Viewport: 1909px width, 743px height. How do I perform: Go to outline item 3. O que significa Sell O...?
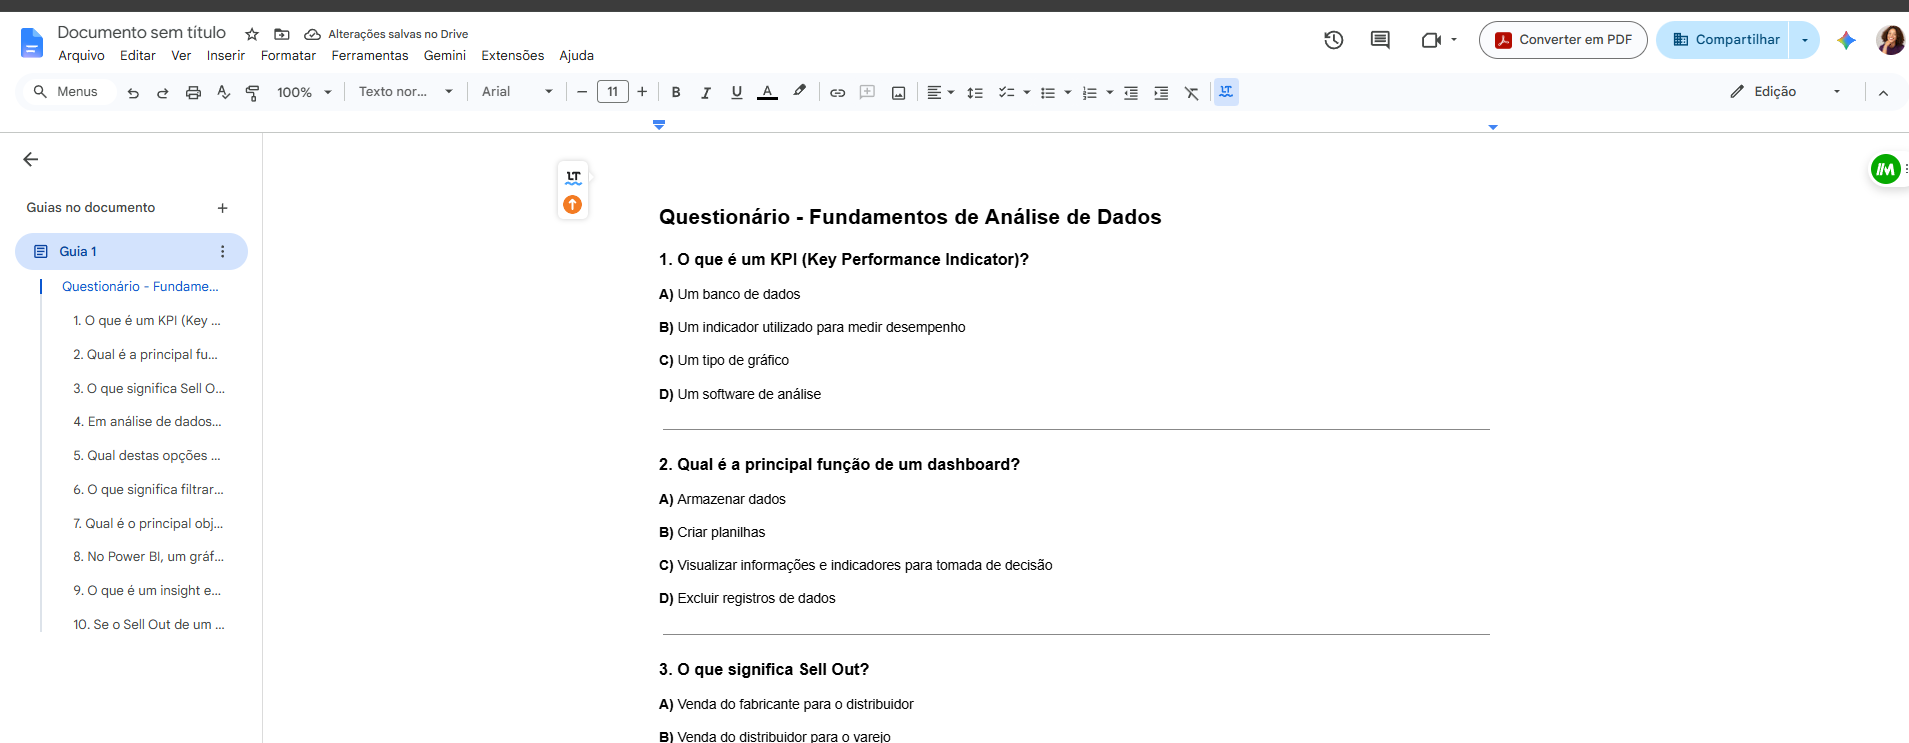(149, 388)
